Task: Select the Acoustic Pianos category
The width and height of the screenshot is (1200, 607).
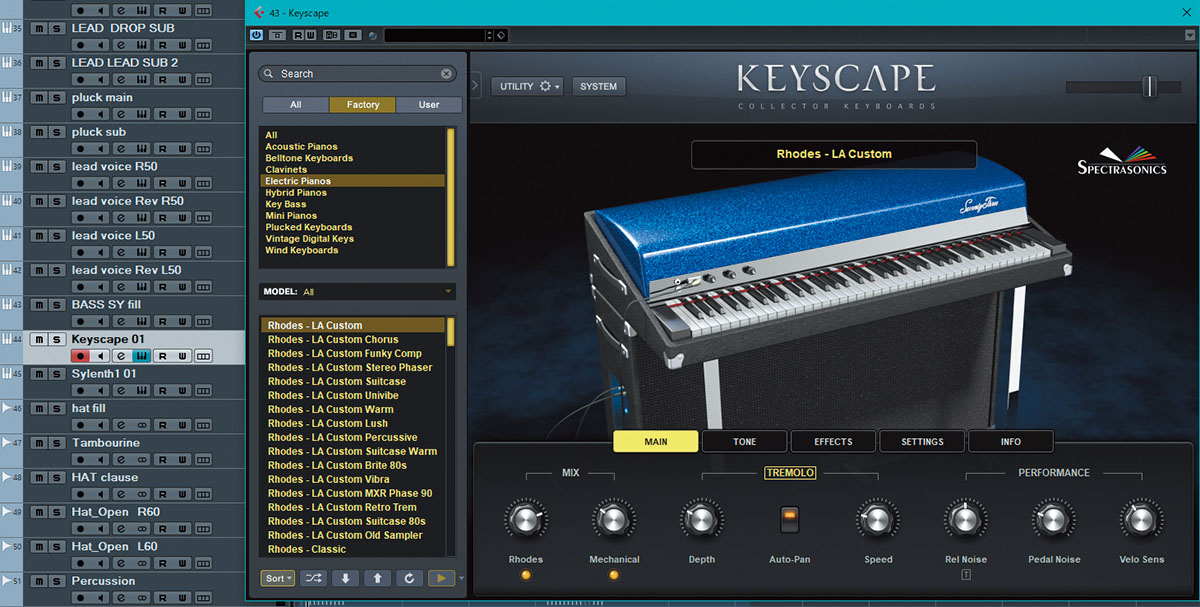Action: click(x=301, y=147)
